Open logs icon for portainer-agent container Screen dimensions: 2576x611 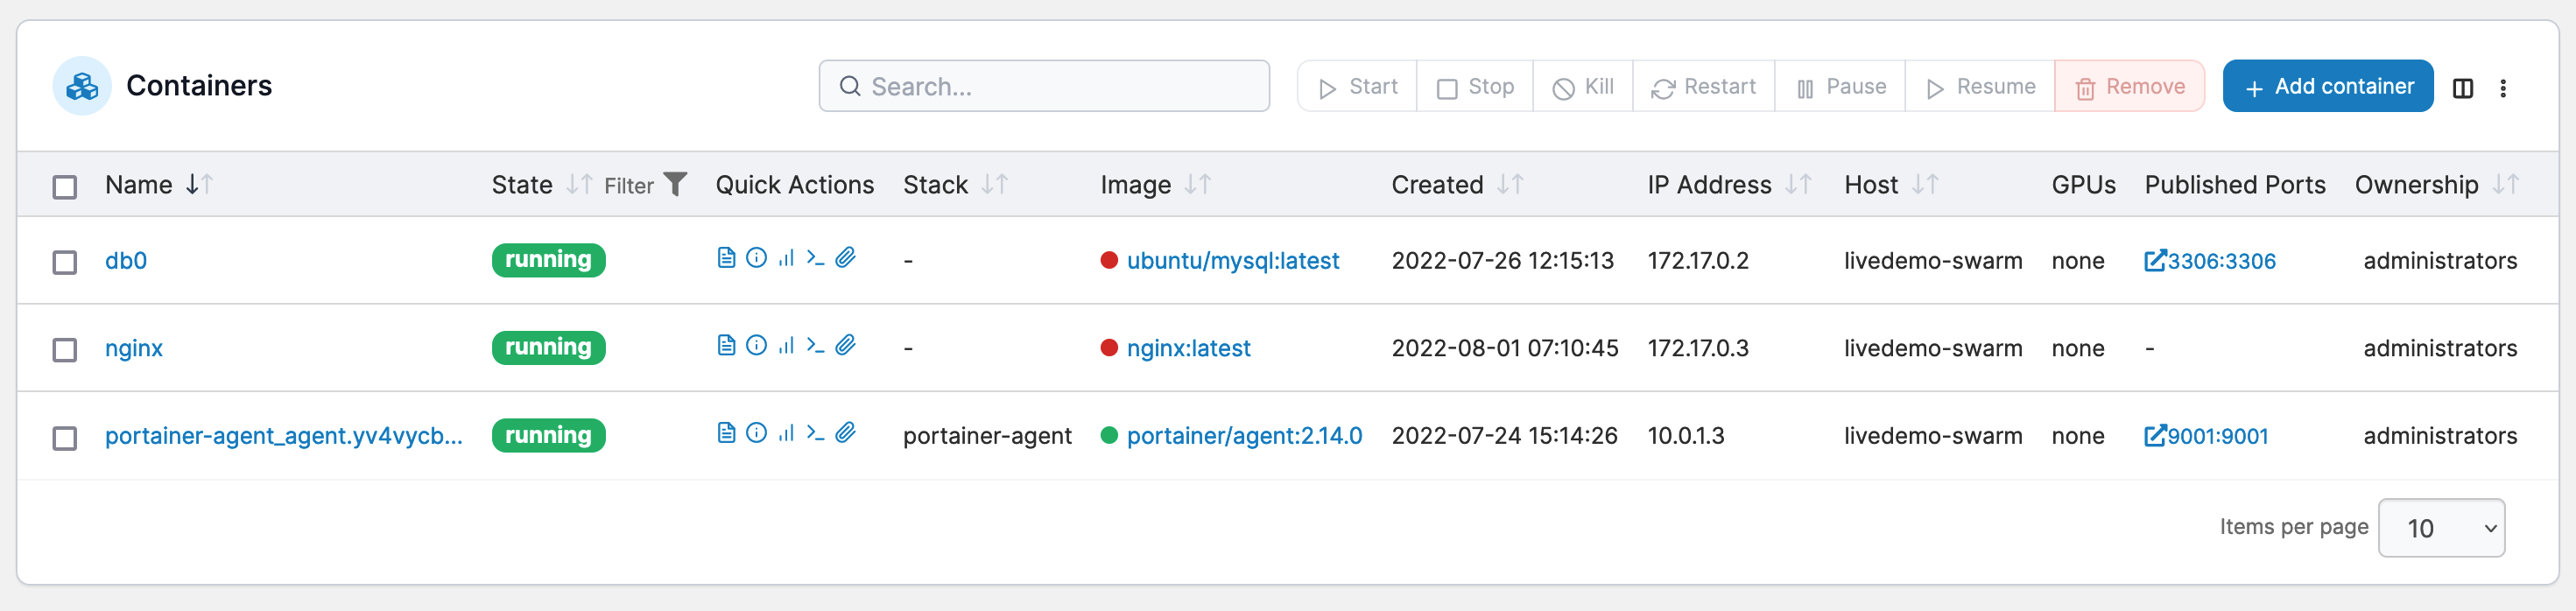coord(727,433)
